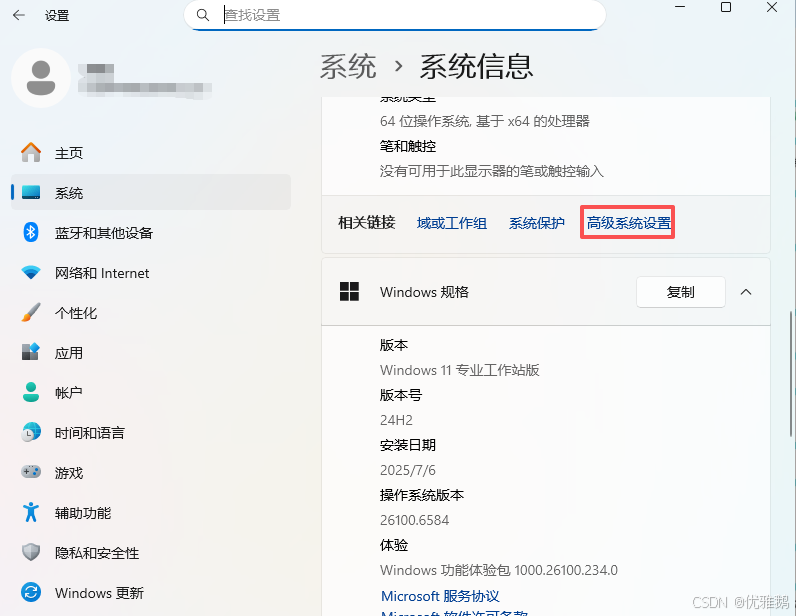The height and width of the screenshot is (616, 796).
Task: Click the Windows 规格 header text
Action: tap(424, 292)
